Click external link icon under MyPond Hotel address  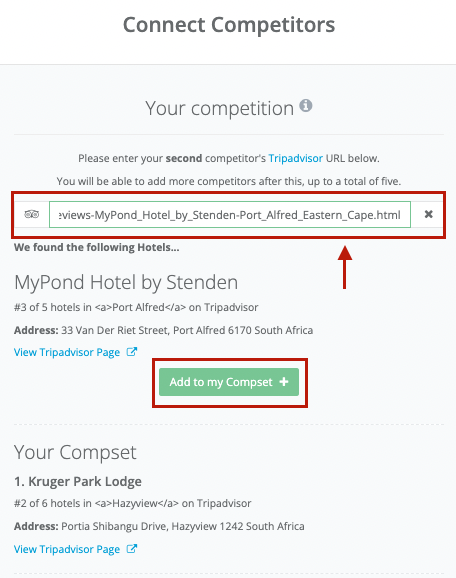132,352
